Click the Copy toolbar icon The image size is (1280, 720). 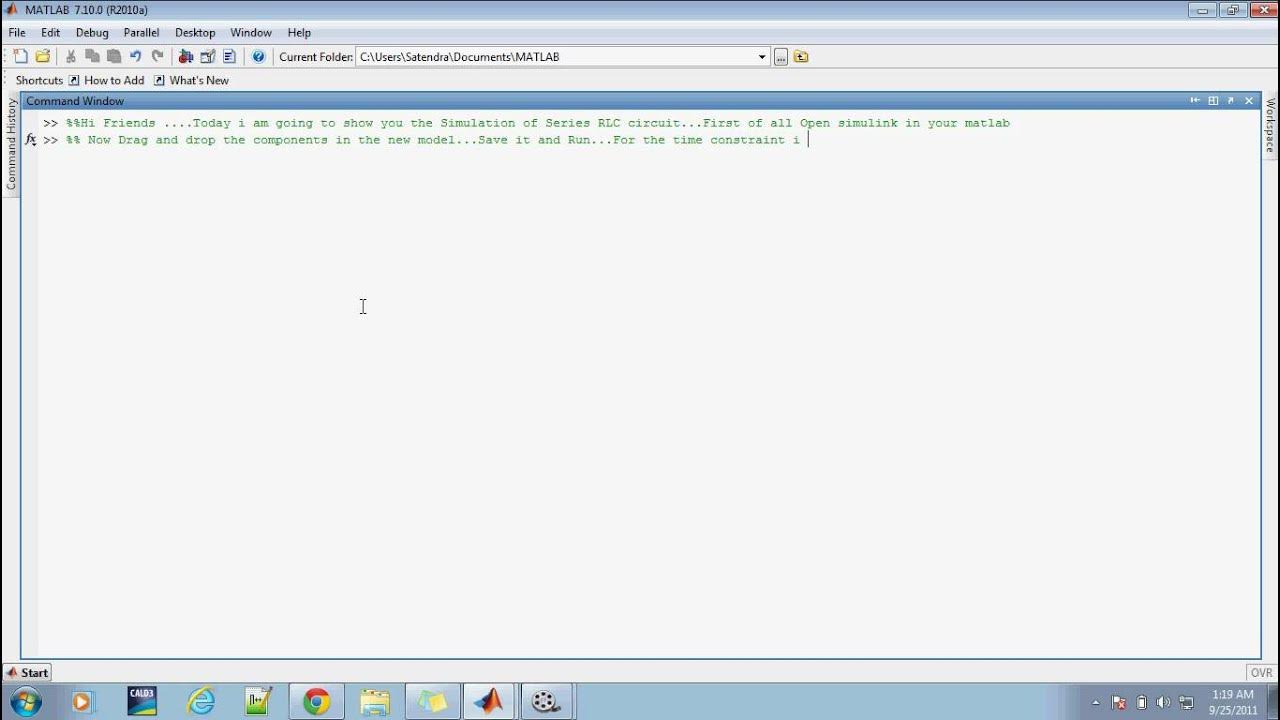(x=92, y=57)
